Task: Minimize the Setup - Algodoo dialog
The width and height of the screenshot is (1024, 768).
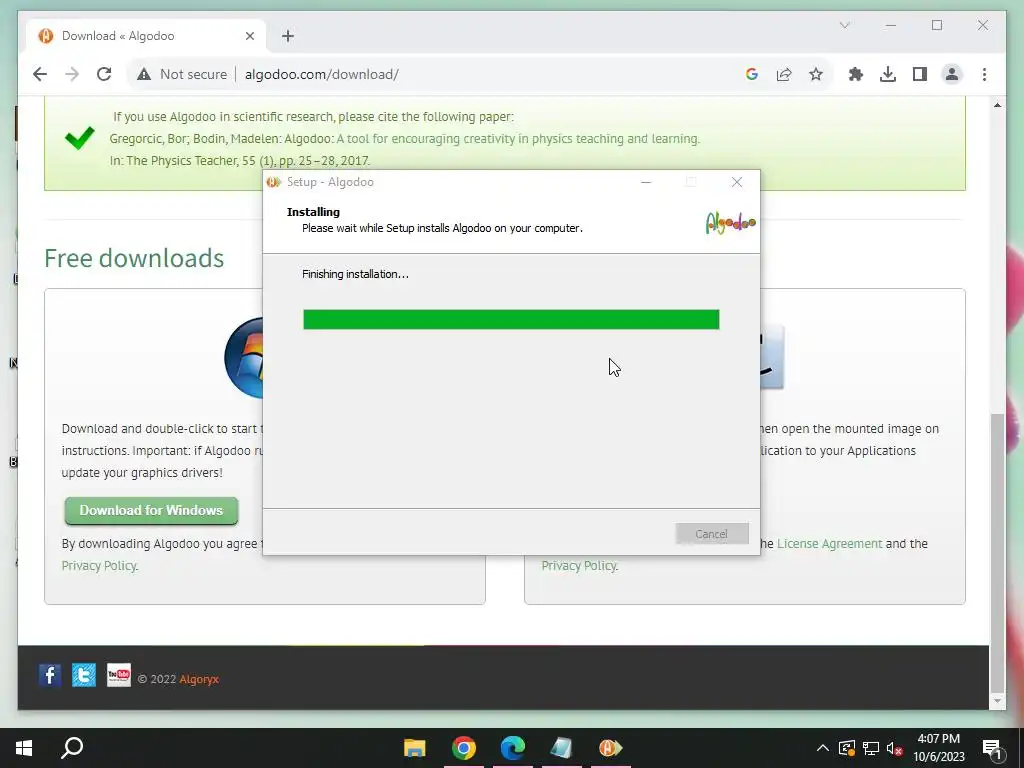Action: point(646,182)
